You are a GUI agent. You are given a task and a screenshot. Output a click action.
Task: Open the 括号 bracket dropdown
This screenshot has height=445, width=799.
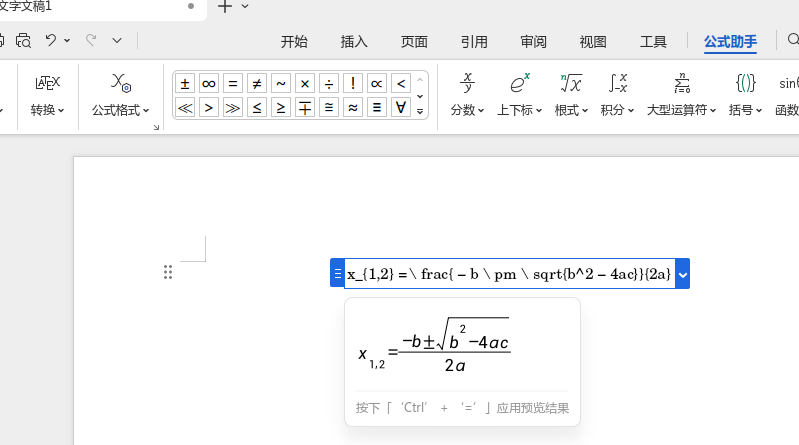point(745,110)
